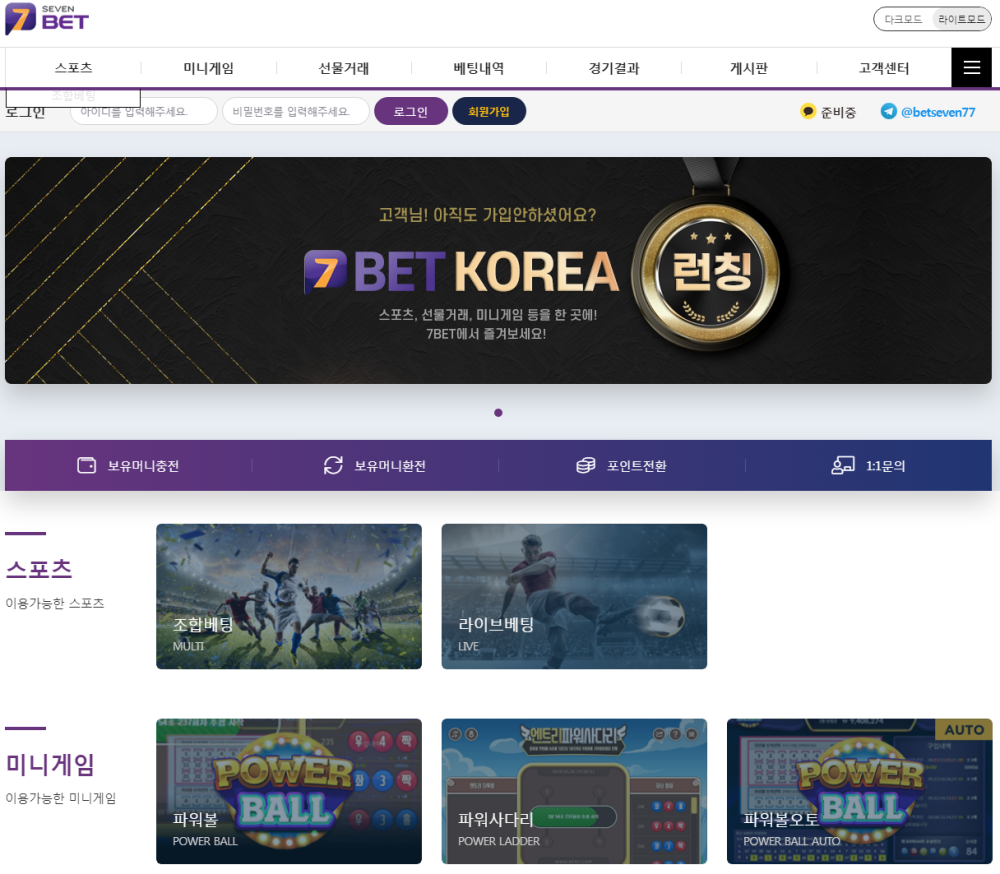Open the 경기결과 menu item
1000x874 pixels.
(x=614, y=68)
